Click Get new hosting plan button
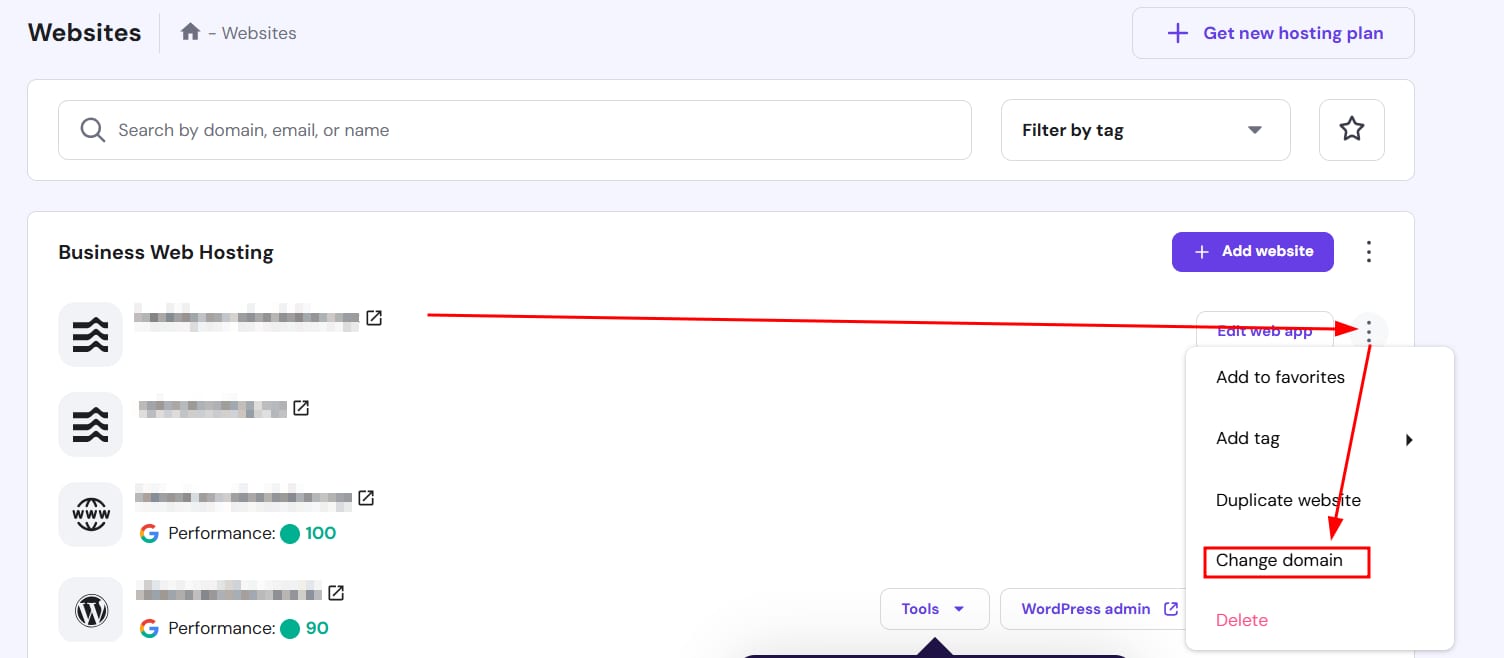The height and width of the screenshot is (658, 1504). coord(1274,33)
